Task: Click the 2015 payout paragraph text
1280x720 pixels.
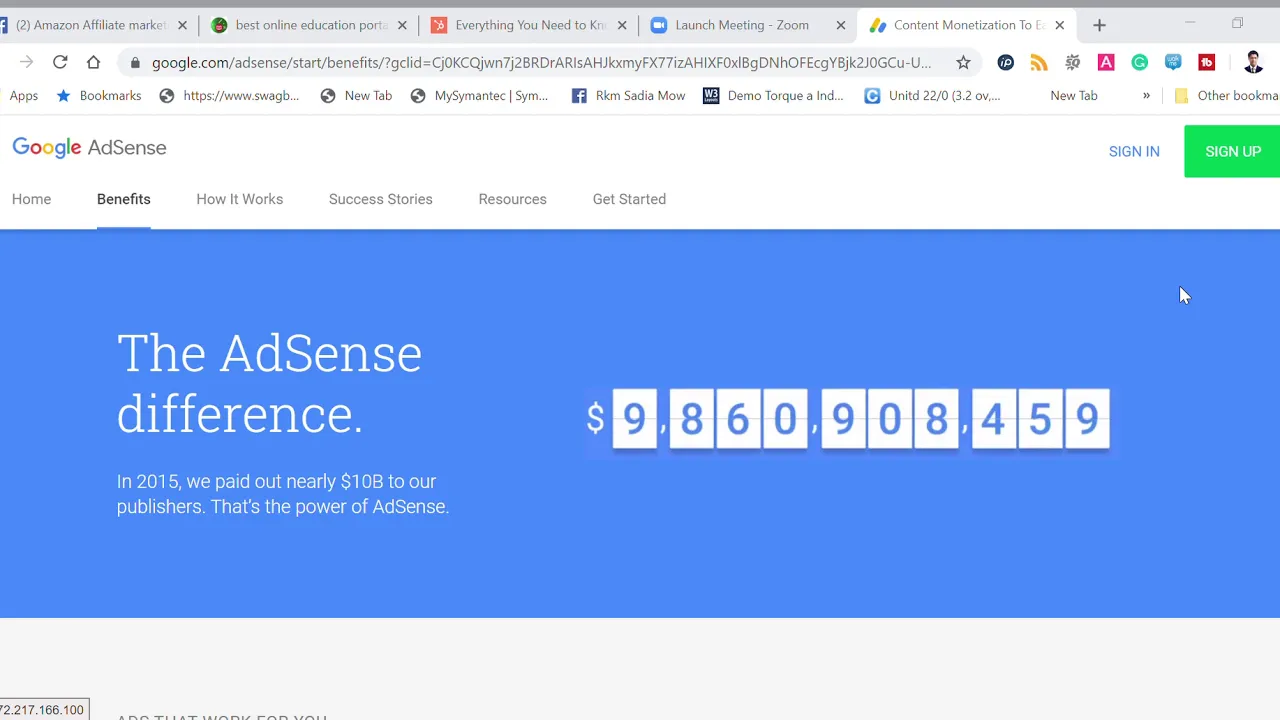Action: pos(283,494)
